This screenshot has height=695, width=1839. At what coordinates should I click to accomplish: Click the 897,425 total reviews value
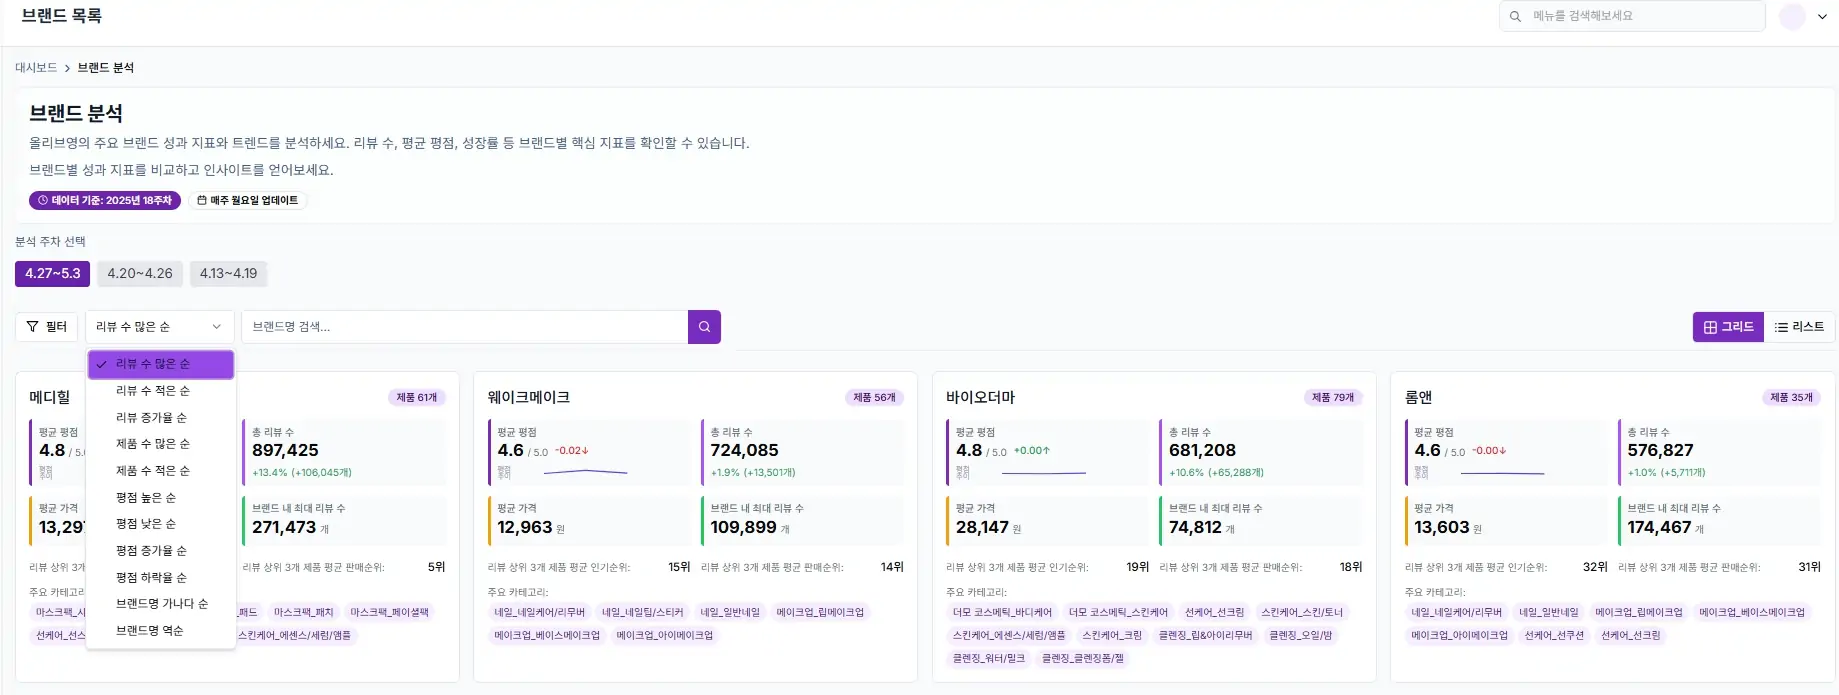[x=285, y=451]
